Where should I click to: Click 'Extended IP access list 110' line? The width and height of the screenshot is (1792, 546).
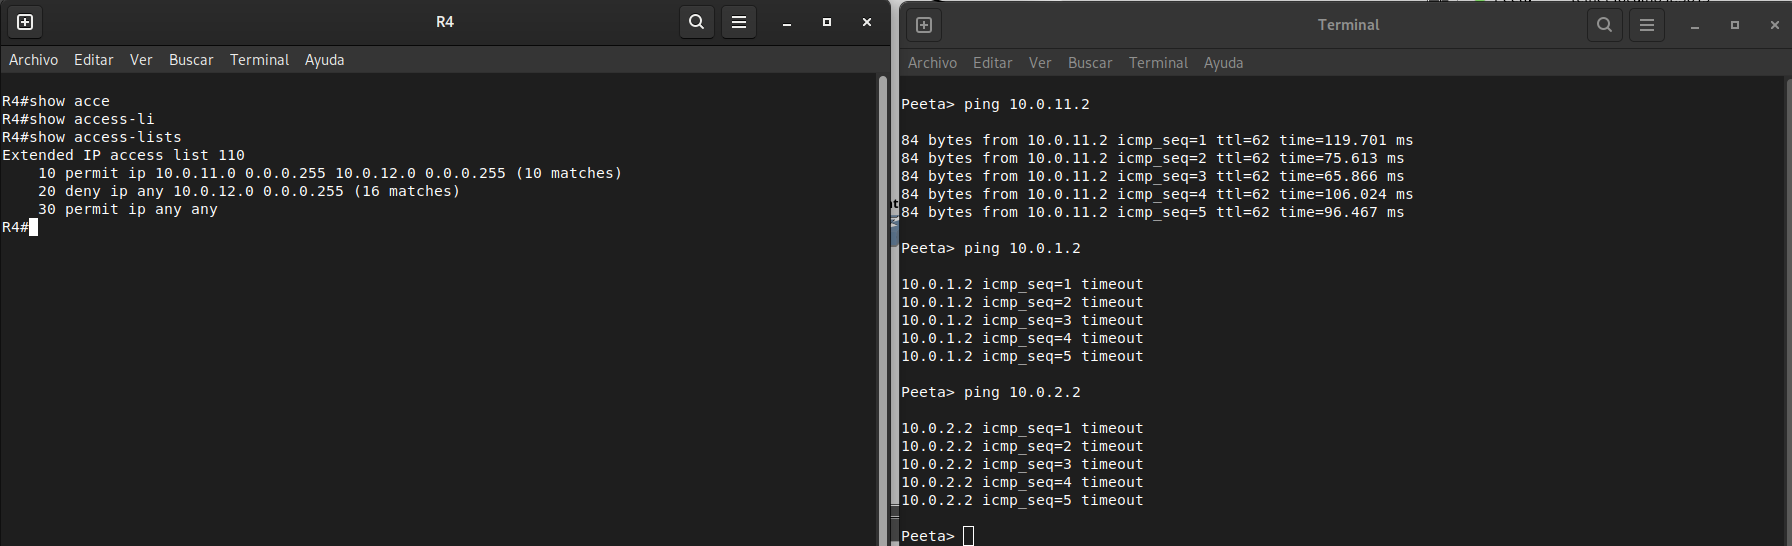123,155
